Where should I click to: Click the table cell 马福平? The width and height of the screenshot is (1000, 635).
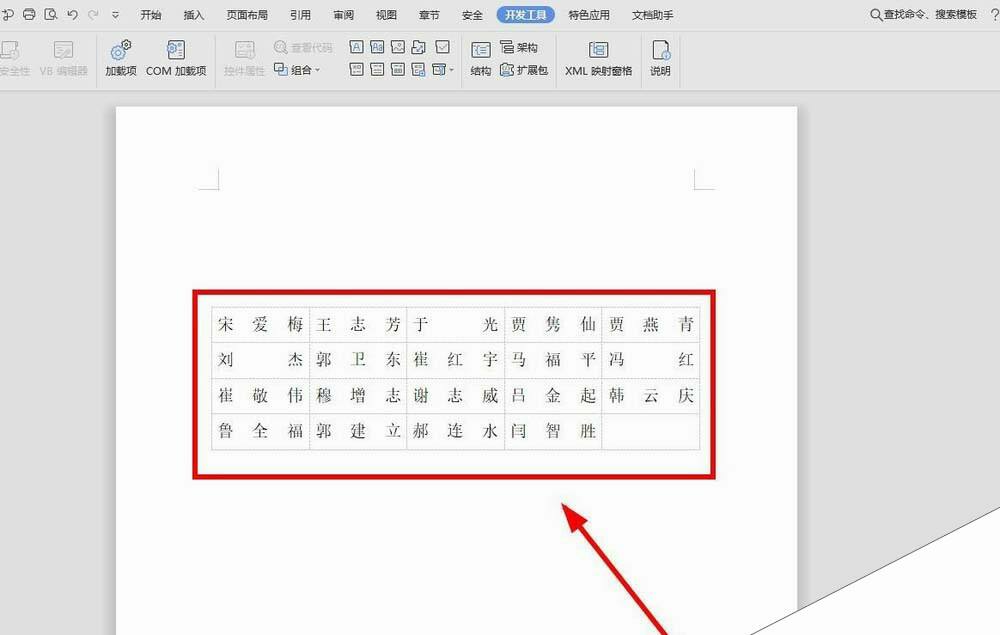pyautogui.click(x=553, y=360)
